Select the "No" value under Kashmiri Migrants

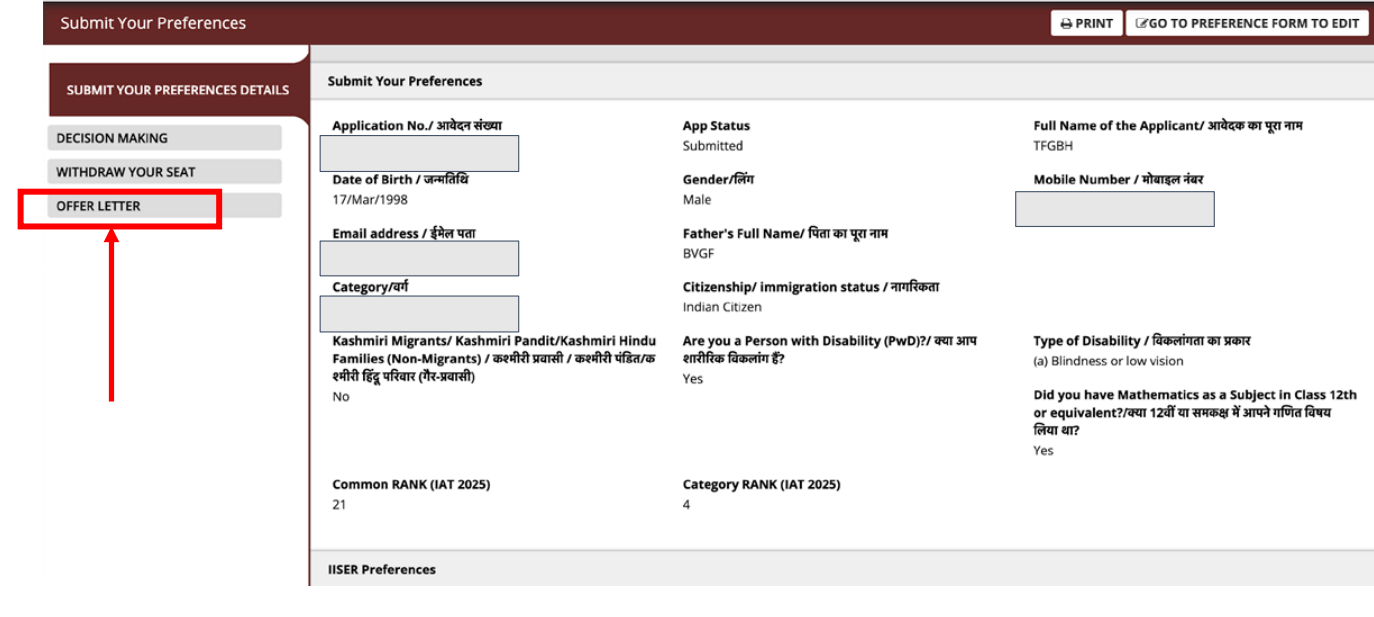(341, 397)
